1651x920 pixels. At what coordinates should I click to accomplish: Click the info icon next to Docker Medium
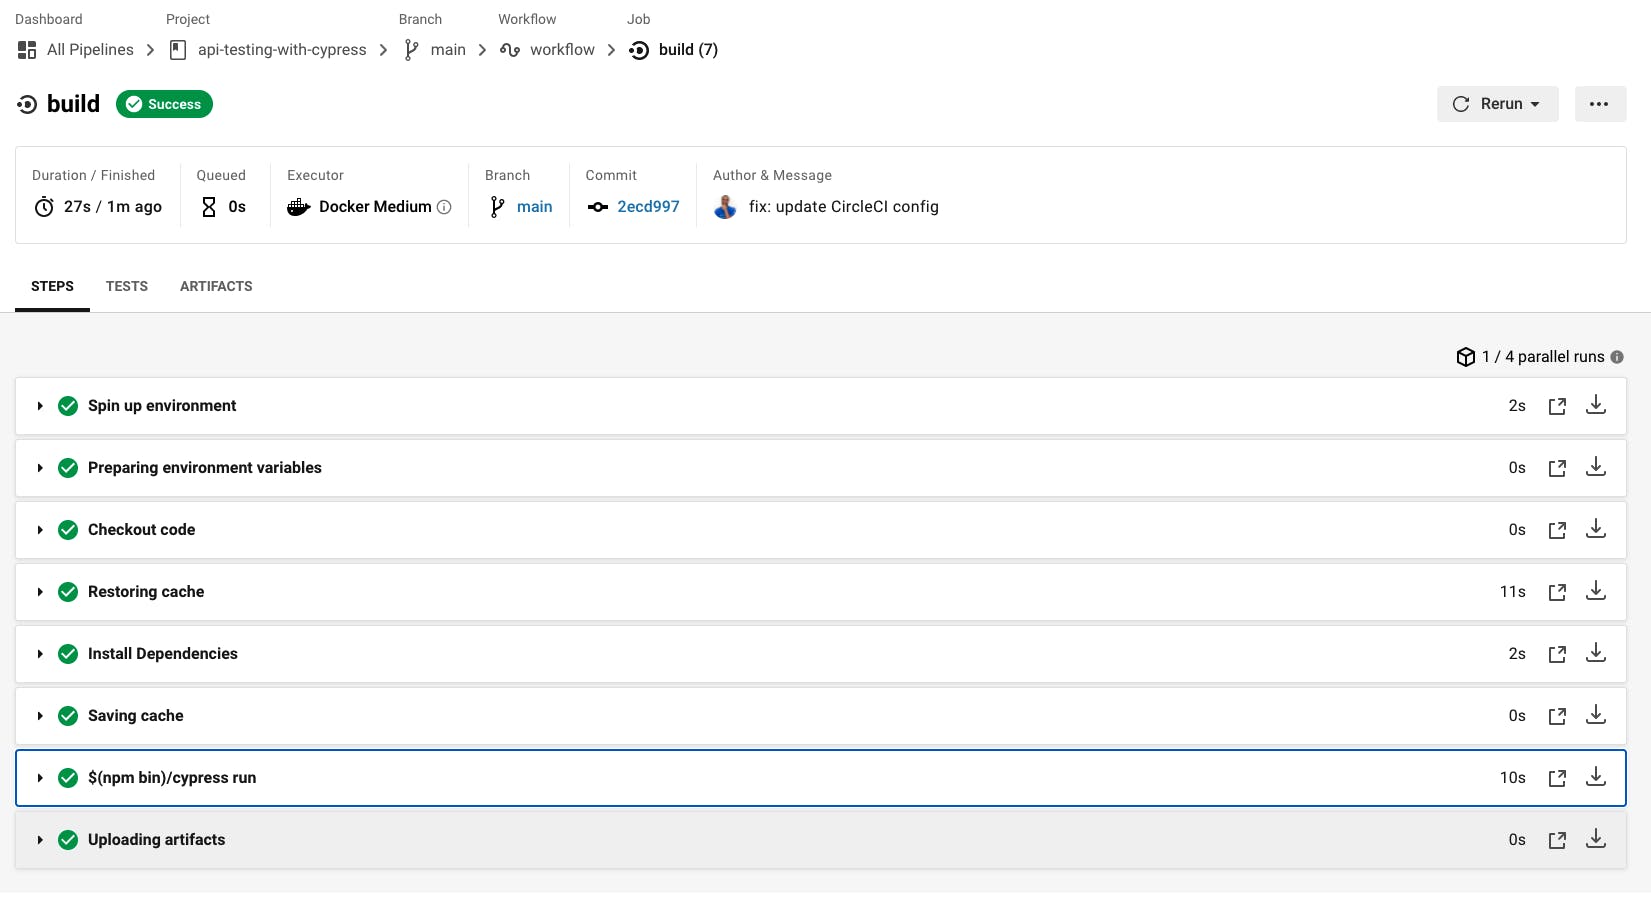click(443, 207)
